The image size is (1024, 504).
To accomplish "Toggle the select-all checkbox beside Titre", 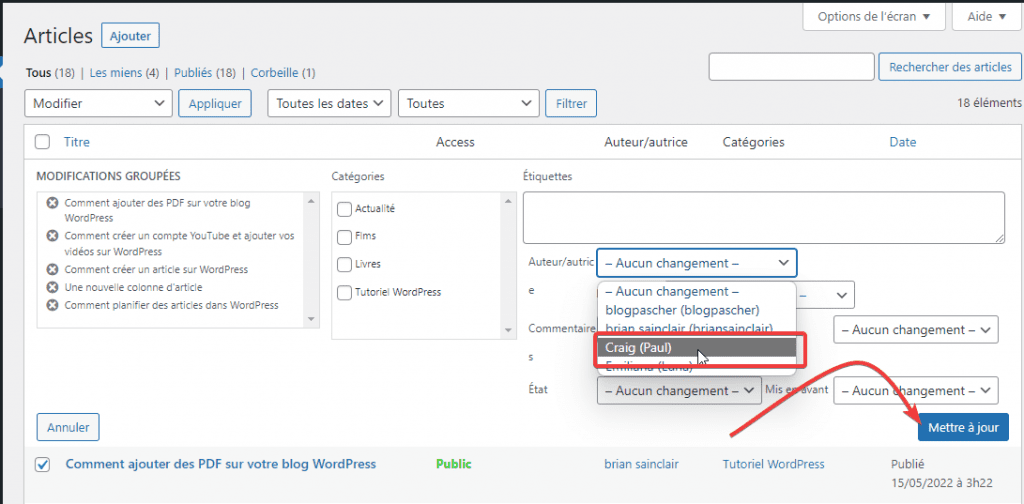I will point(42,142).
